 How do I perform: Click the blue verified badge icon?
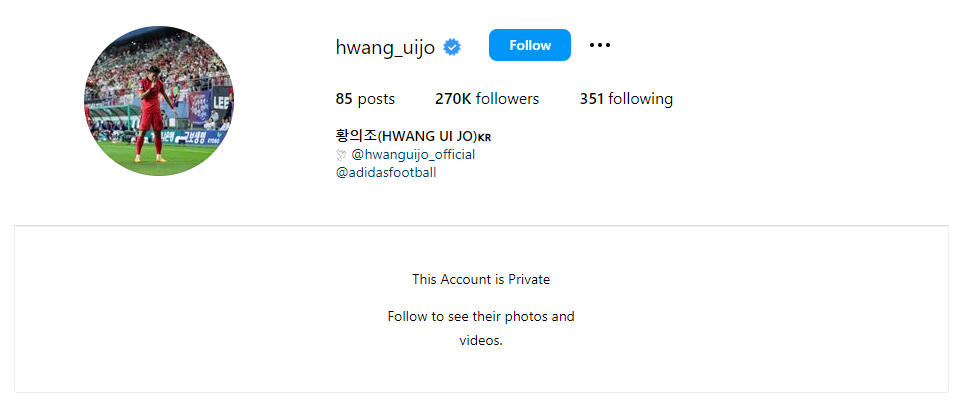pos(452,47)
